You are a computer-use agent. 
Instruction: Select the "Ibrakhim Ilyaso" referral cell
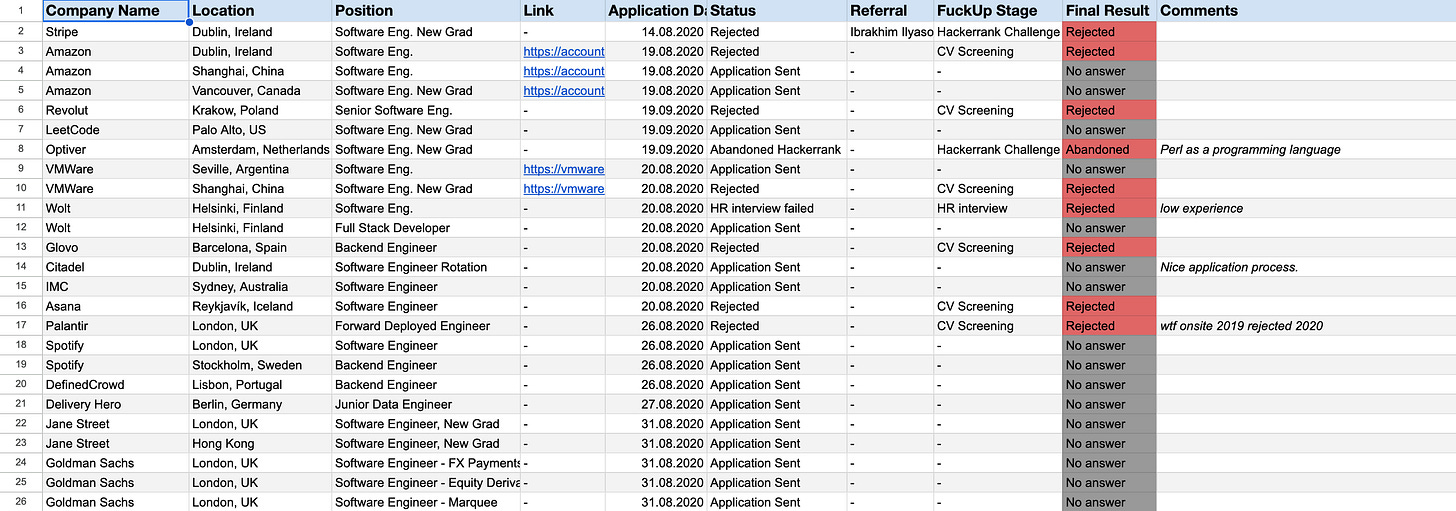(890, 32)
